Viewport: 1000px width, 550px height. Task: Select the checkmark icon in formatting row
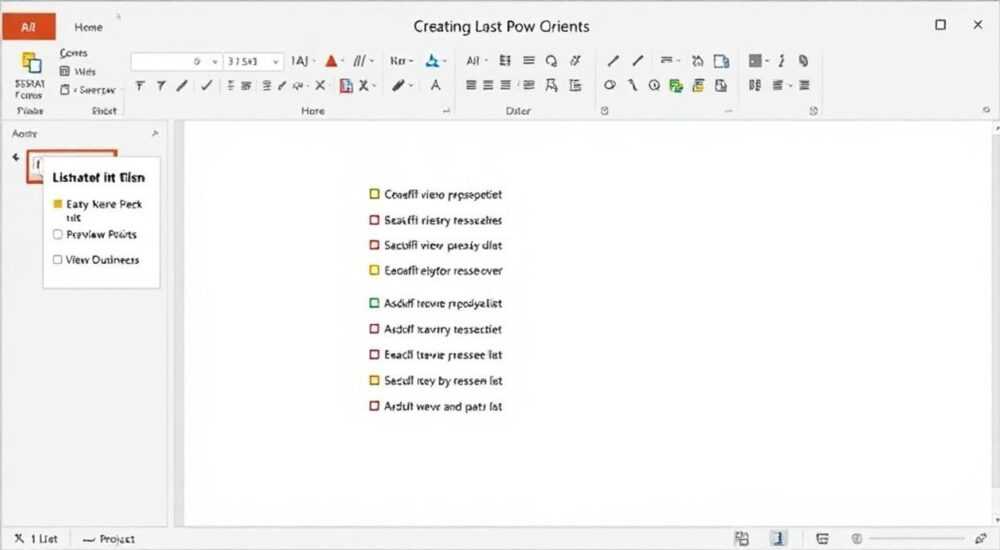click(206, 85)
